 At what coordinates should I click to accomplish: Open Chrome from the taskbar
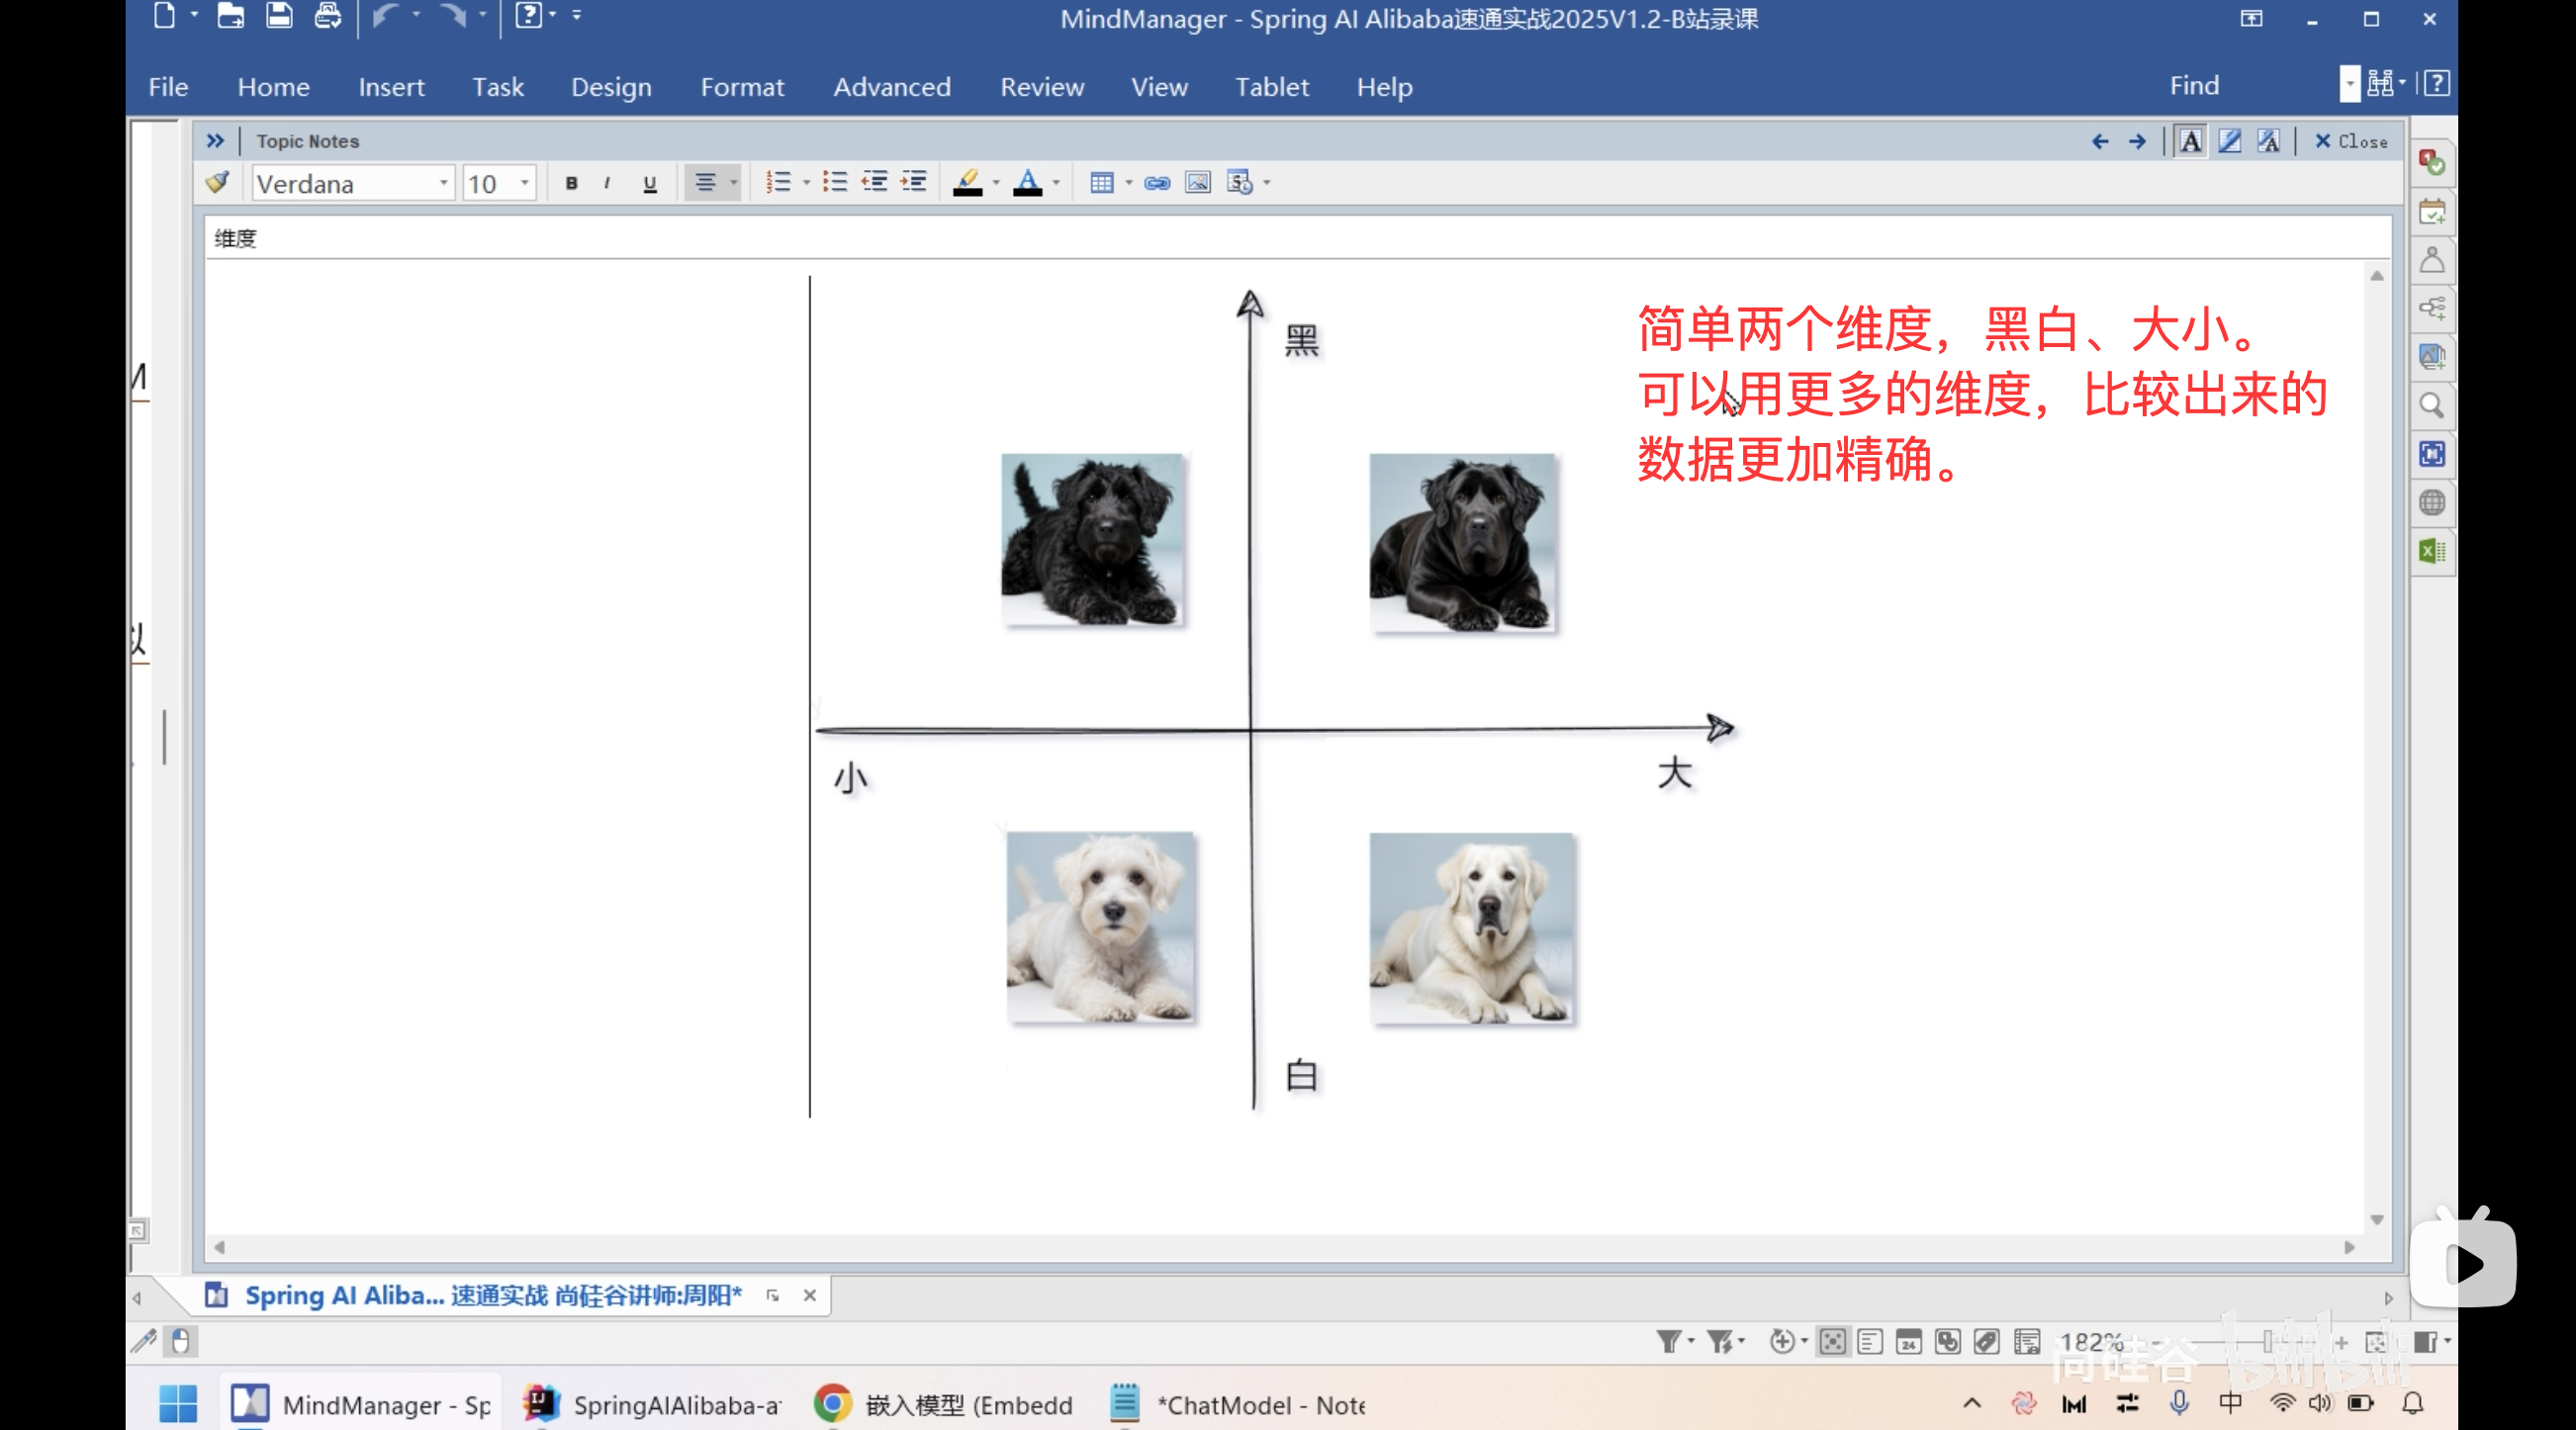831,1404
